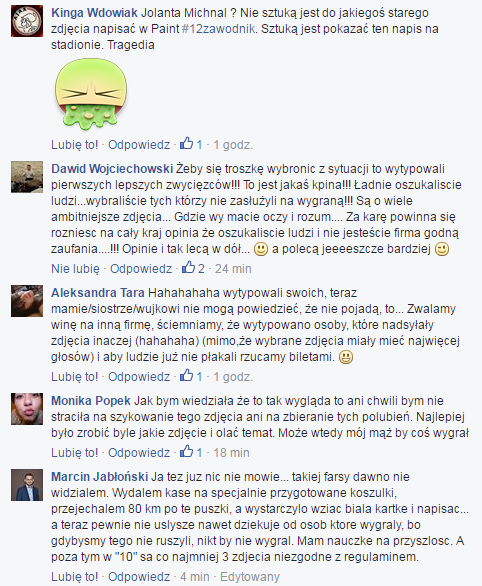The width and height of the screenshot is (482, 586).
Task: Like Kinga Wdowiak's comment via Lubię to!
Action: (75, 145)
